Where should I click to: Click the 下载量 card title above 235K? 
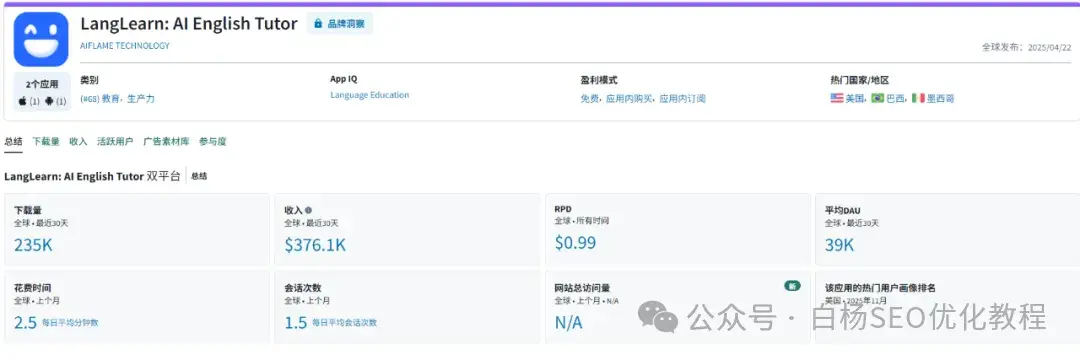pyautogui.click(x=28, y=210)
